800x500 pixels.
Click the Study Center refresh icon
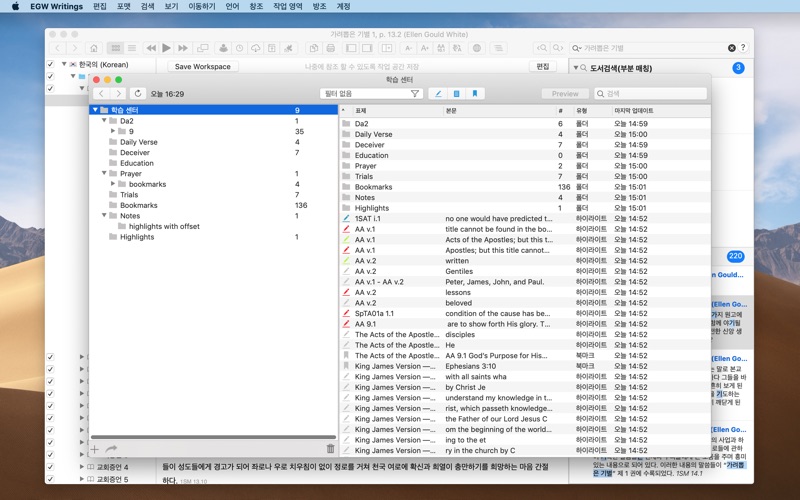pos(138,93)
